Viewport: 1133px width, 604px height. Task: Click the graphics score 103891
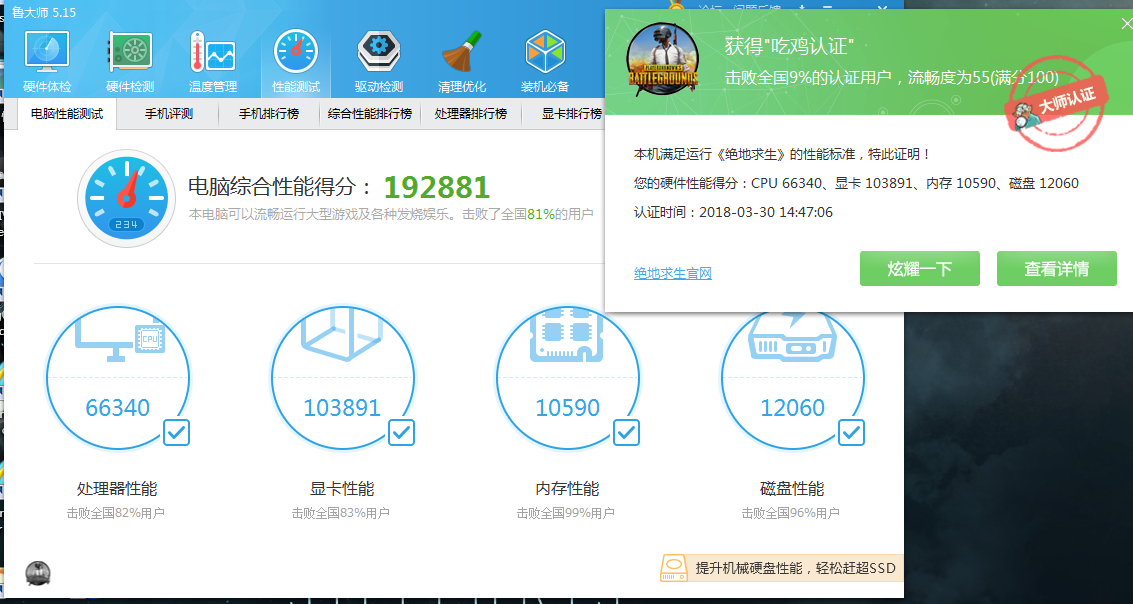342,407
